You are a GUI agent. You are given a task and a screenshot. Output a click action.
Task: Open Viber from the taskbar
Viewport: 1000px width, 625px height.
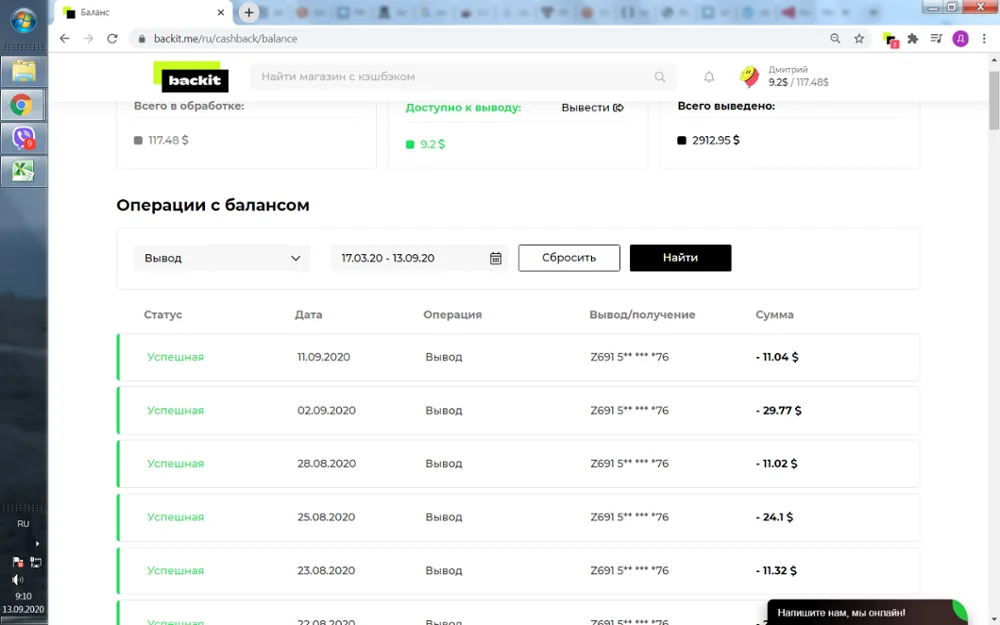point(24,138)
